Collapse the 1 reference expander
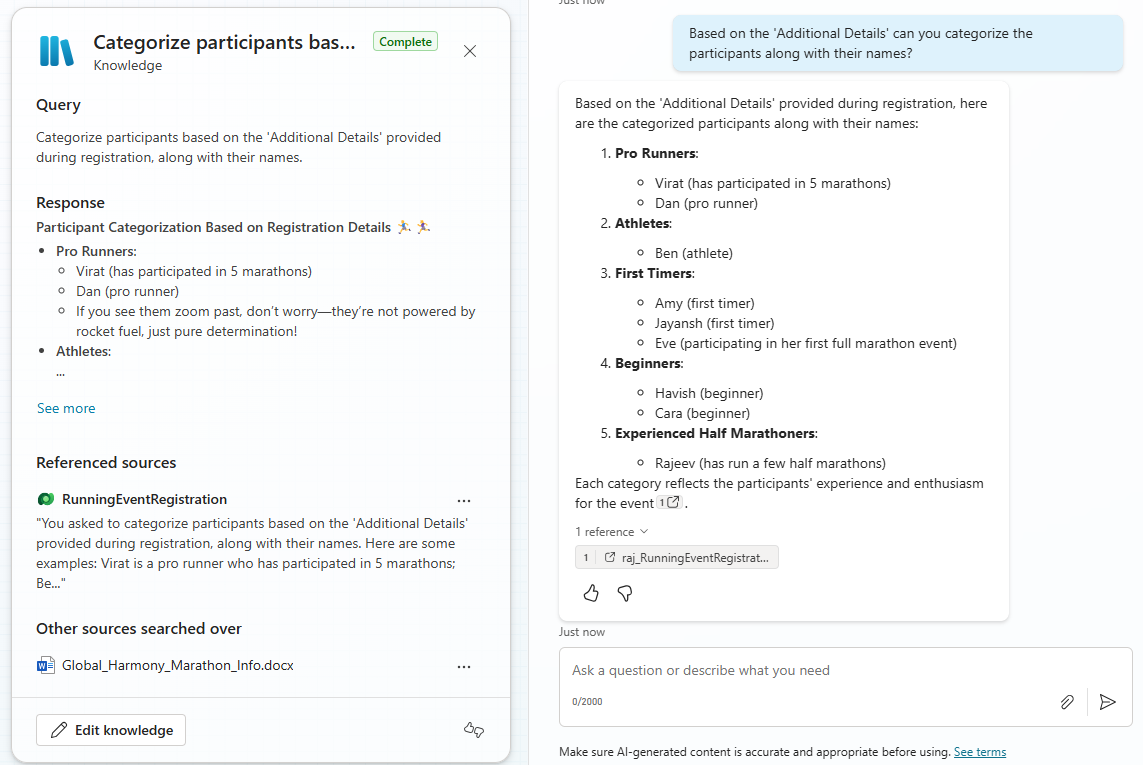 click(x=611, y=532)
